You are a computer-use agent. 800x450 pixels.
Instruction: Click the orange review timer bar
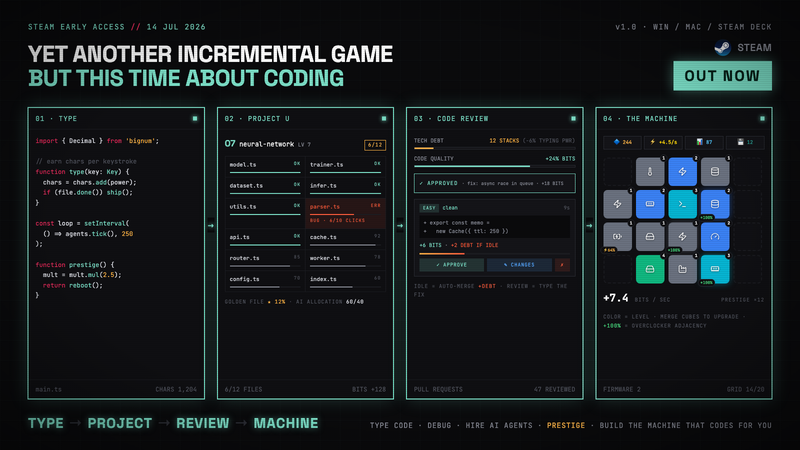494,254
